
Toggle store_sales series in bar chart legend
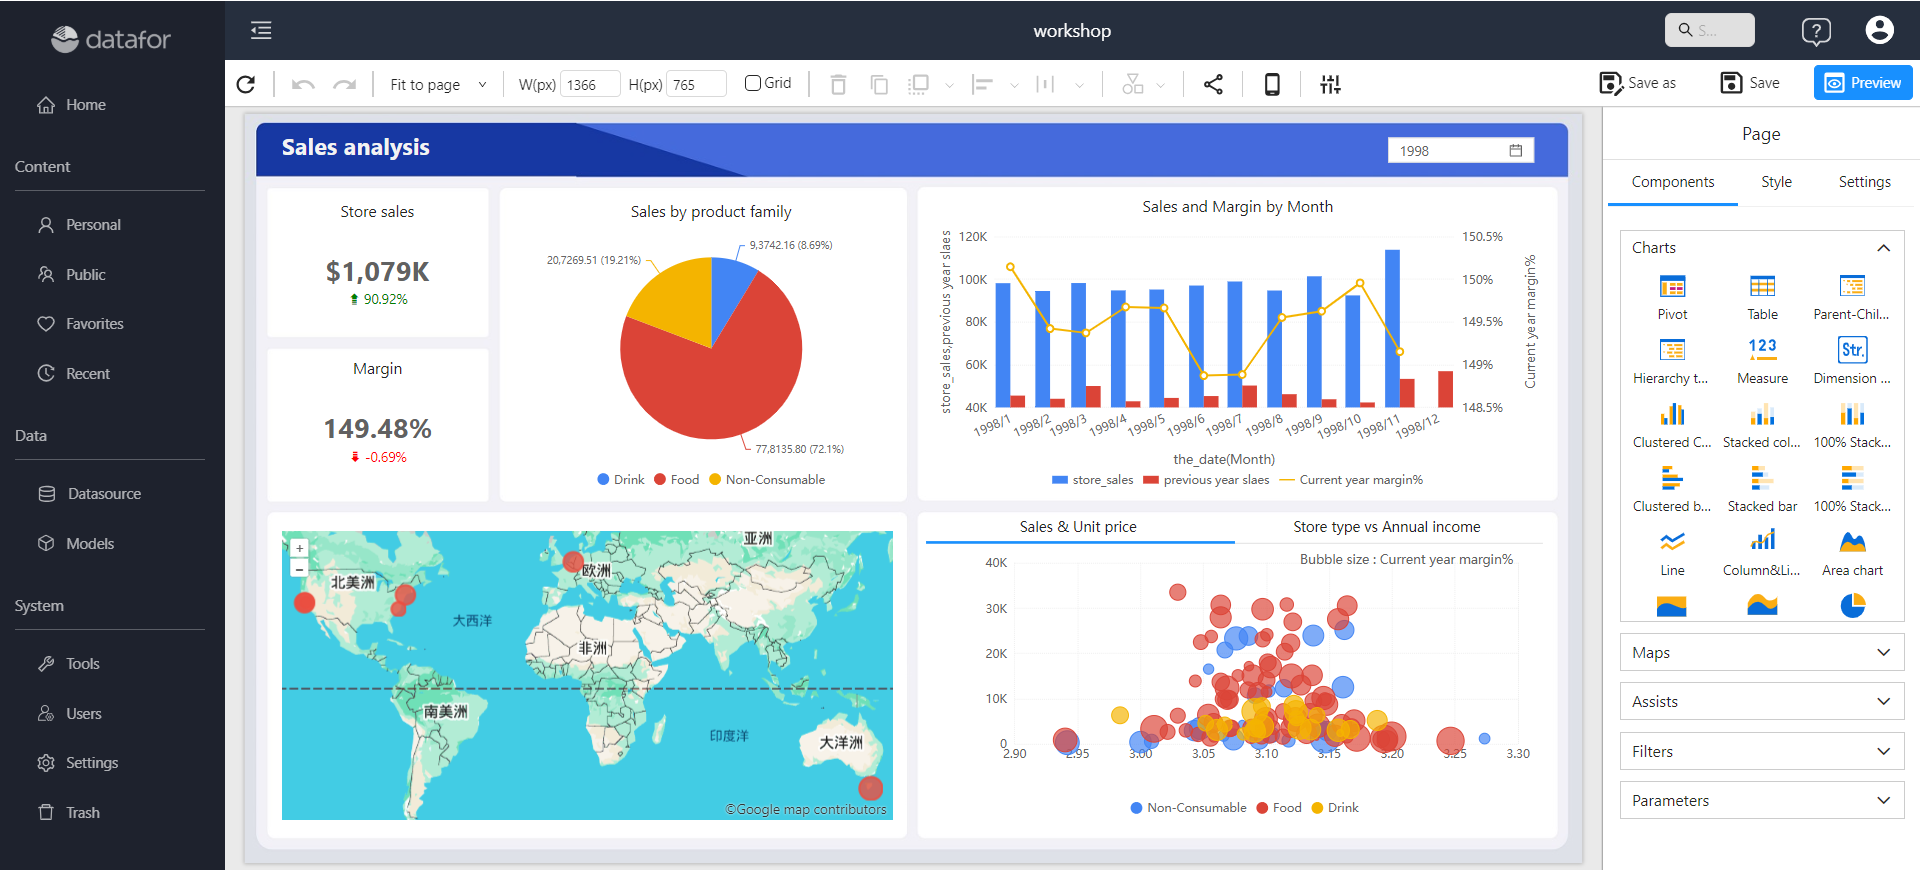(x=1092, y=480)
